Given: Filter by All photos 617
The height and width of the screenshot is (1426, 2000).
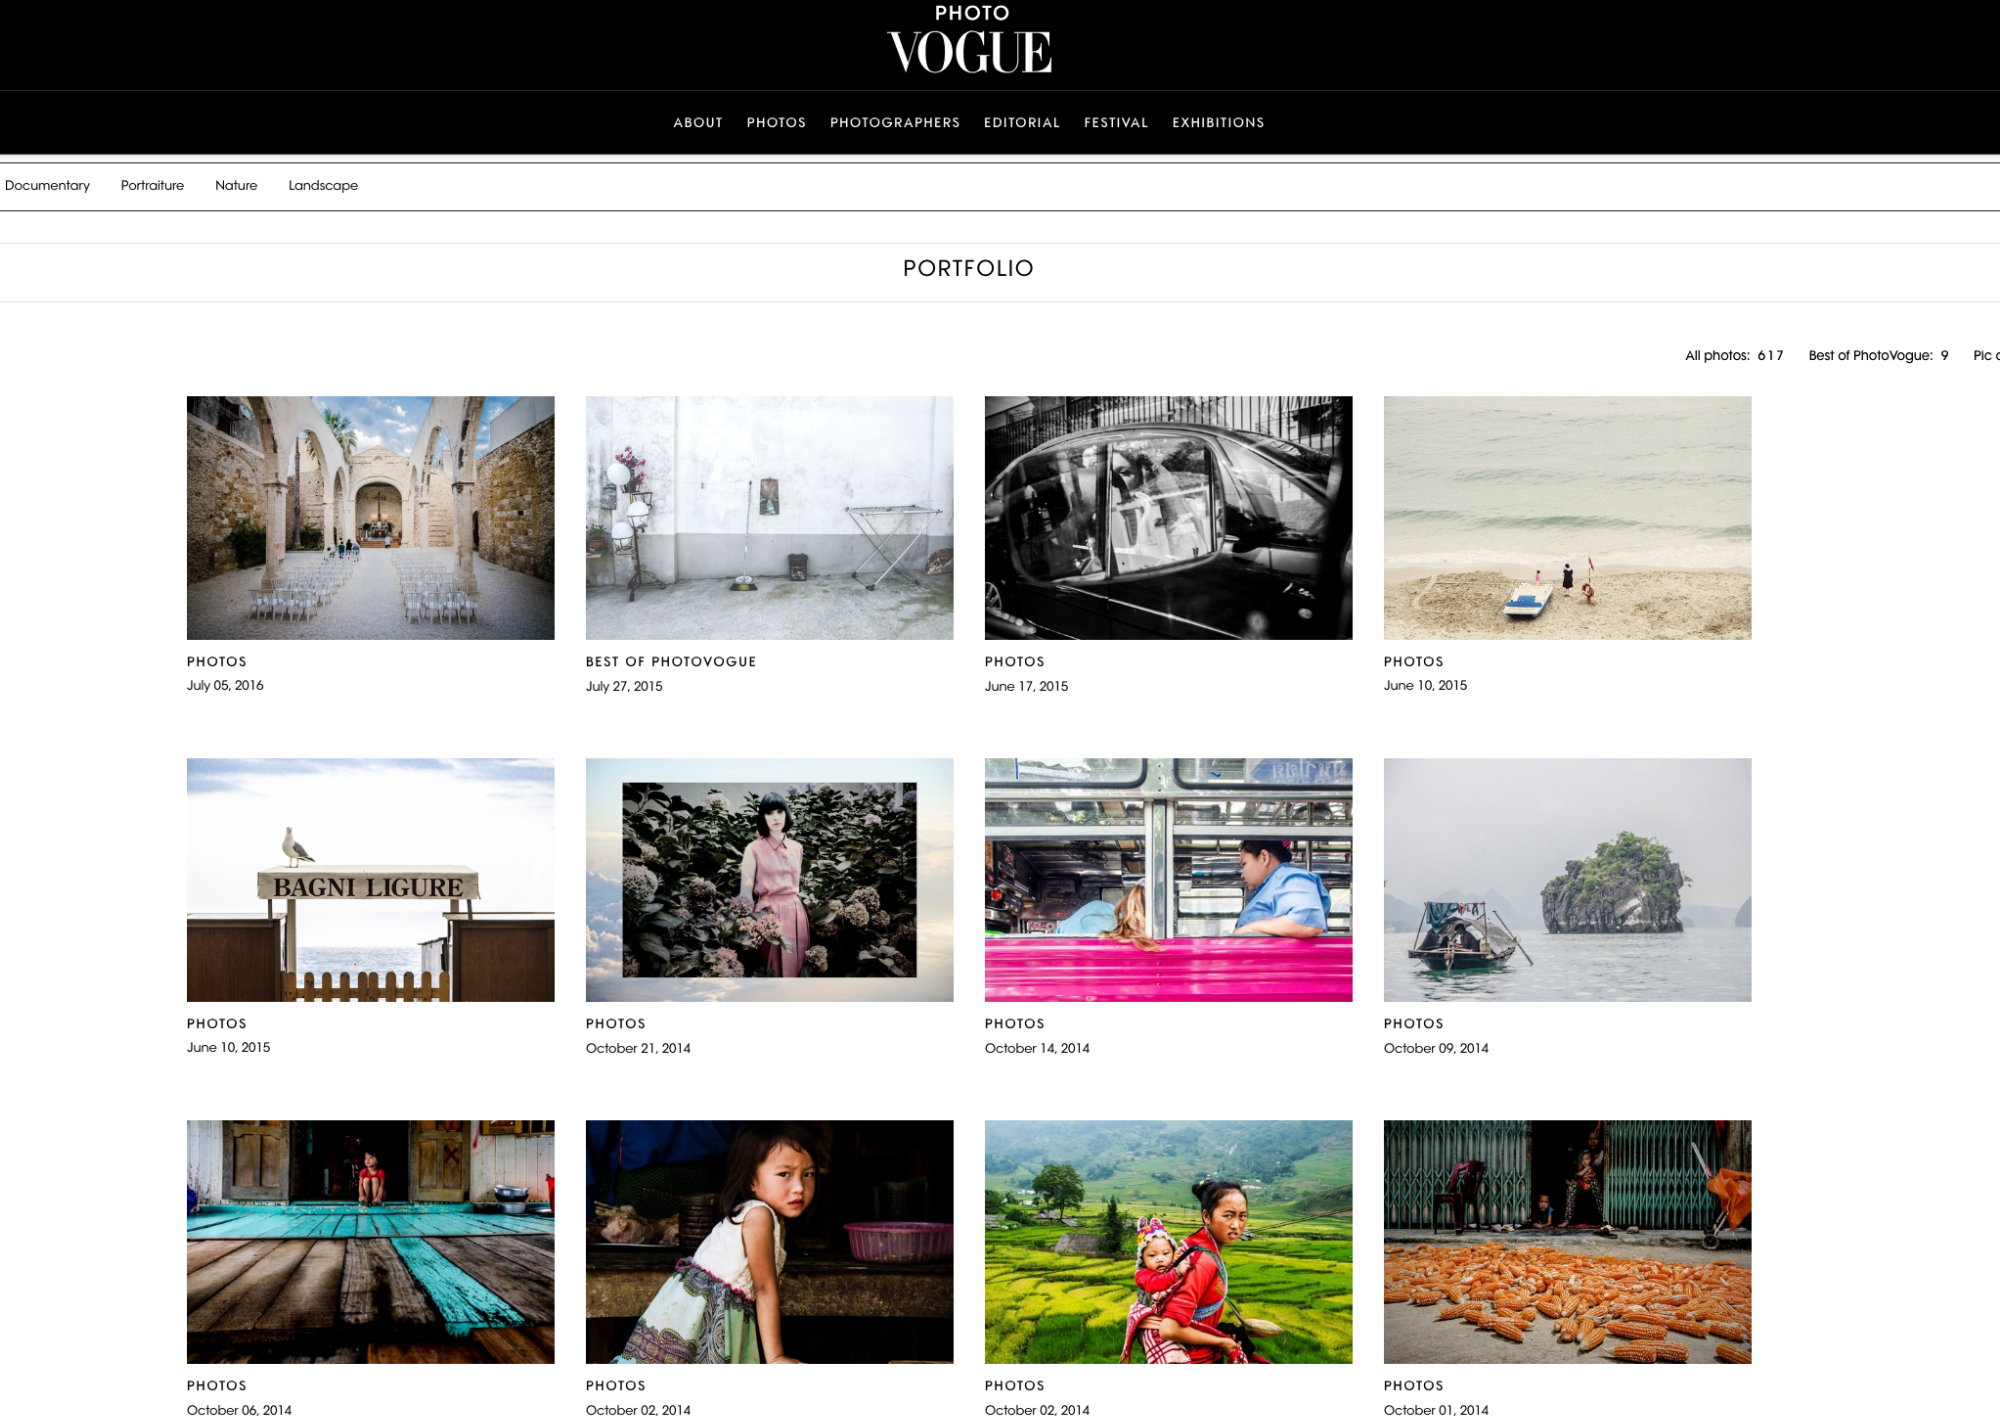Looking at the screenshot, I should tap(1733, 356).
